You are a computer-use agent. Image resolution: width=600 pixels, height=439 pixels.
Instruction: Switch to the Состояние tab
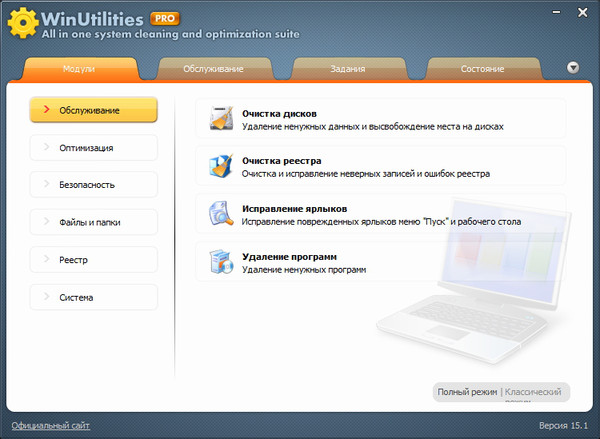[x=482, y=70]
